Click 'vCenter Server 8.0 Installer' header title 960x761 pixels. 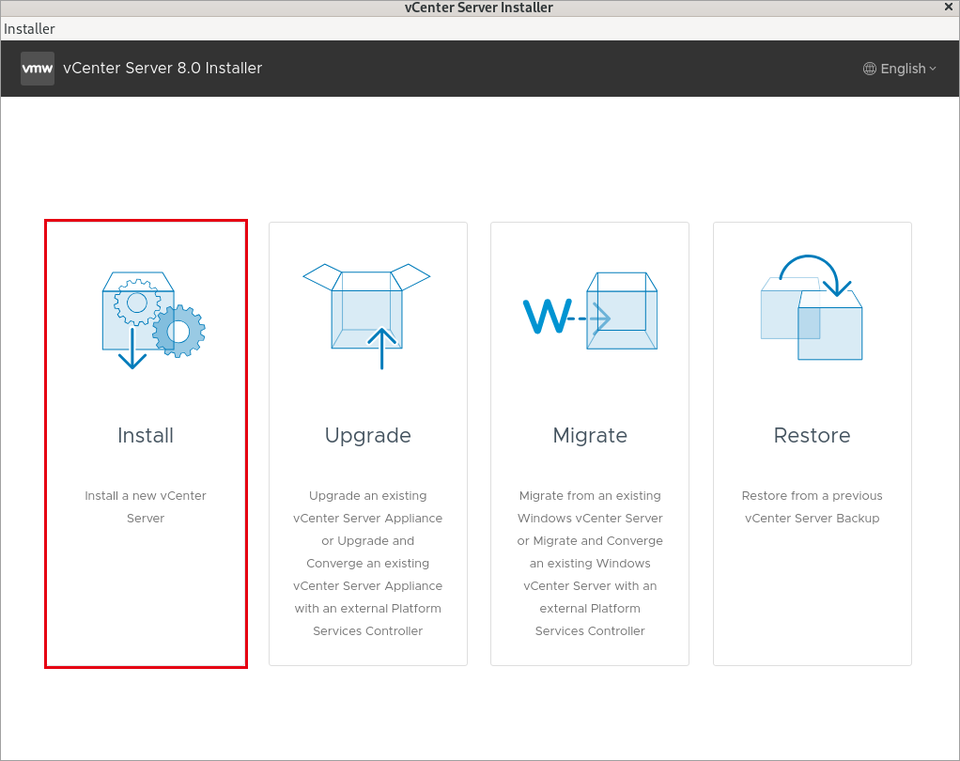(x=162, y=68)
